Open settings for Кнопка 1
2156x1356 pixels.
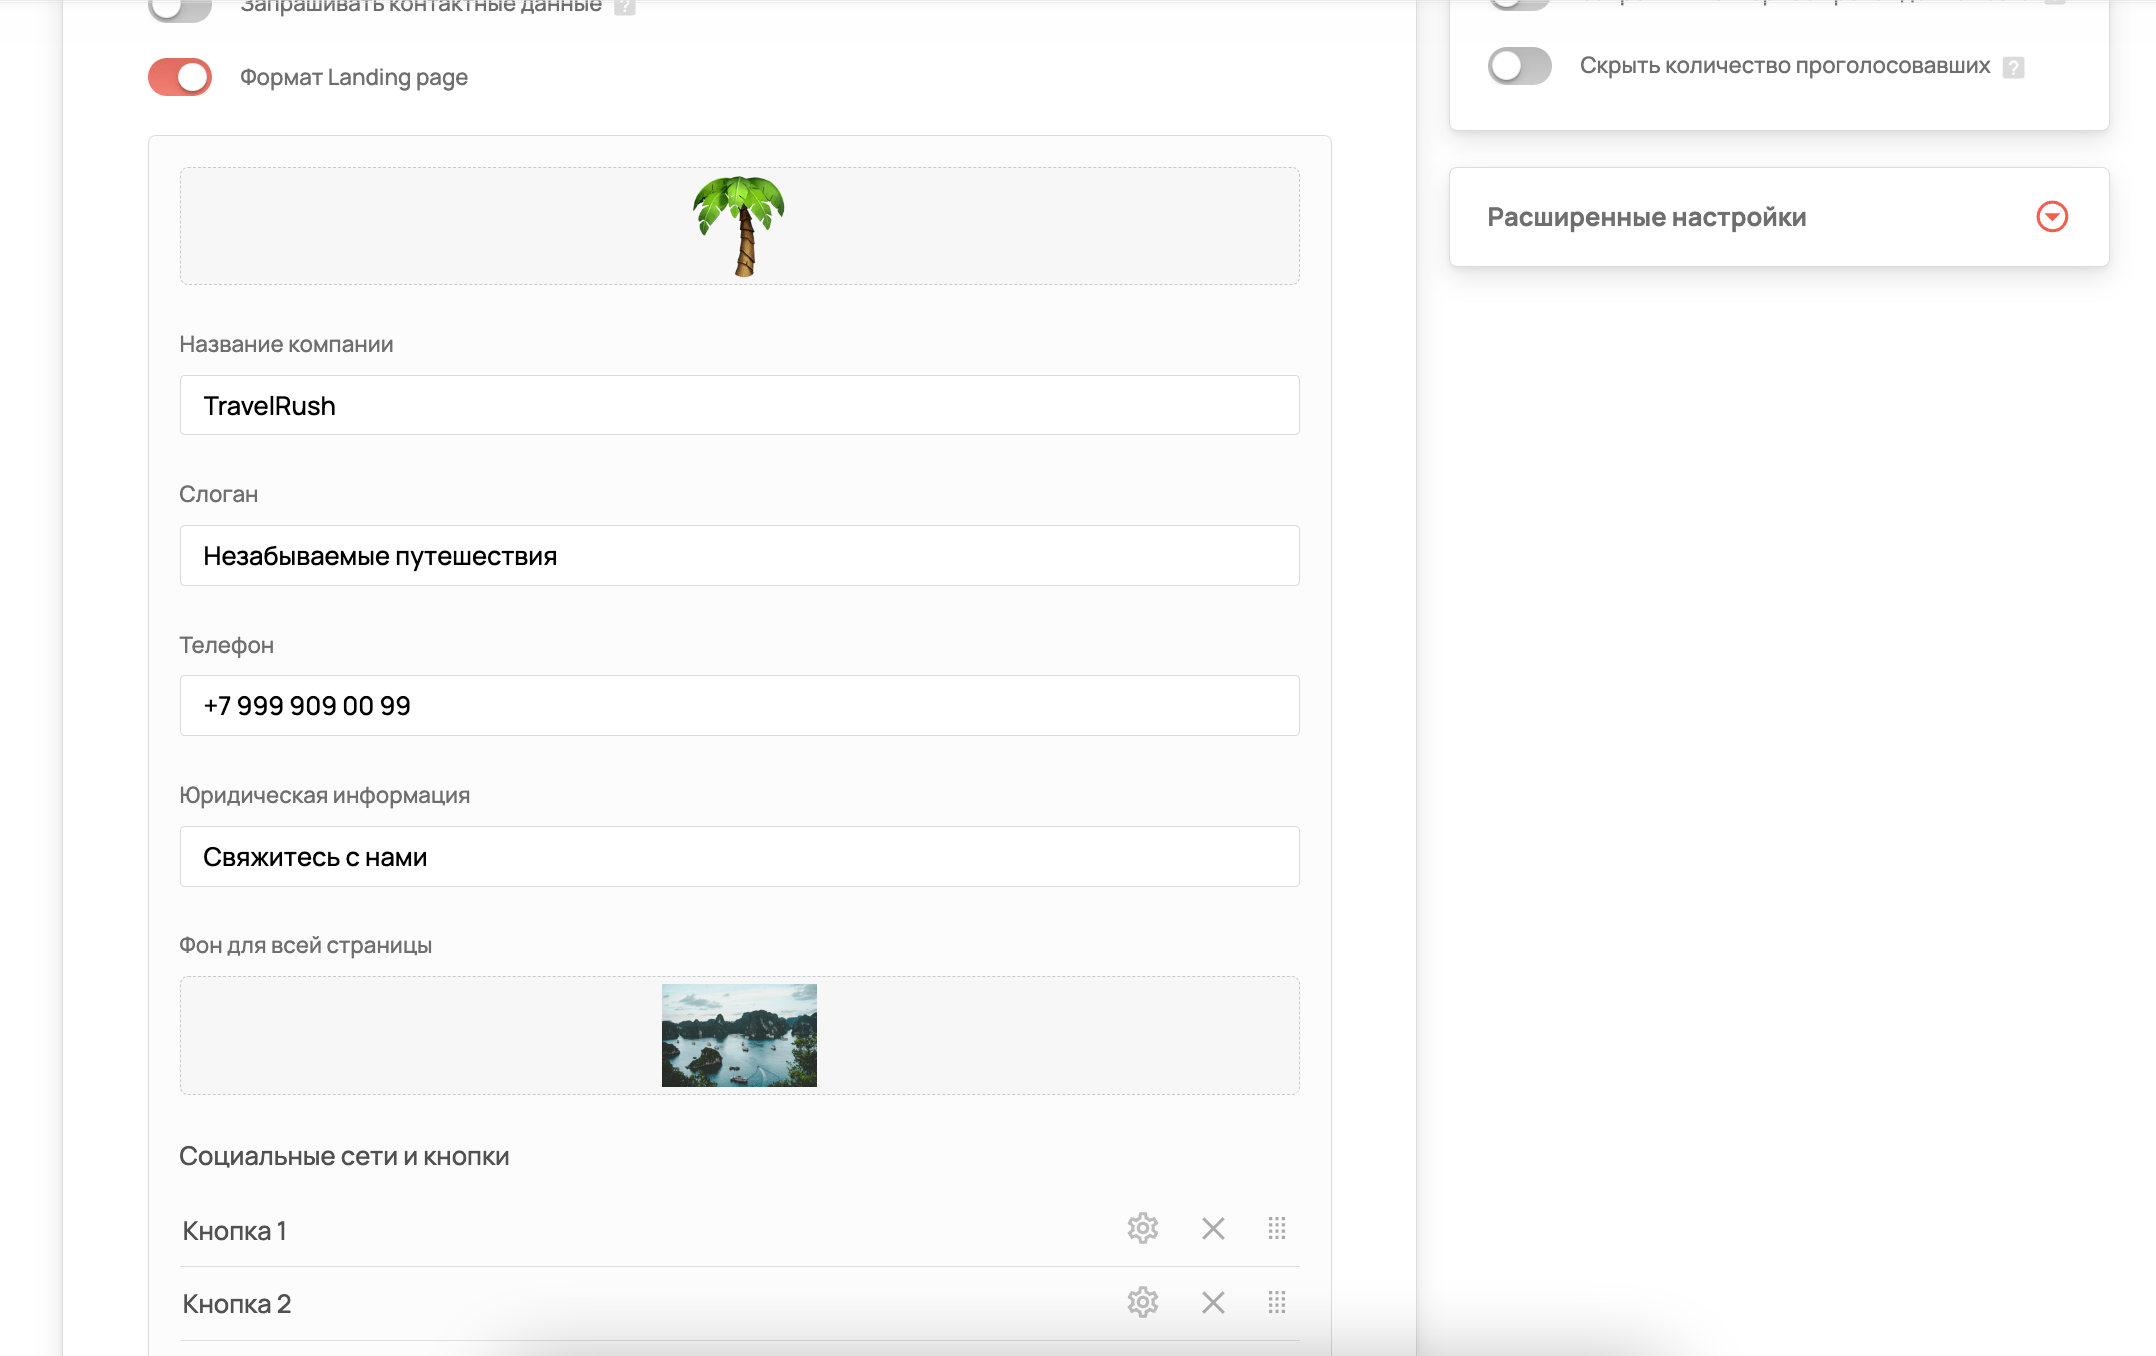pos(1142,1229)
